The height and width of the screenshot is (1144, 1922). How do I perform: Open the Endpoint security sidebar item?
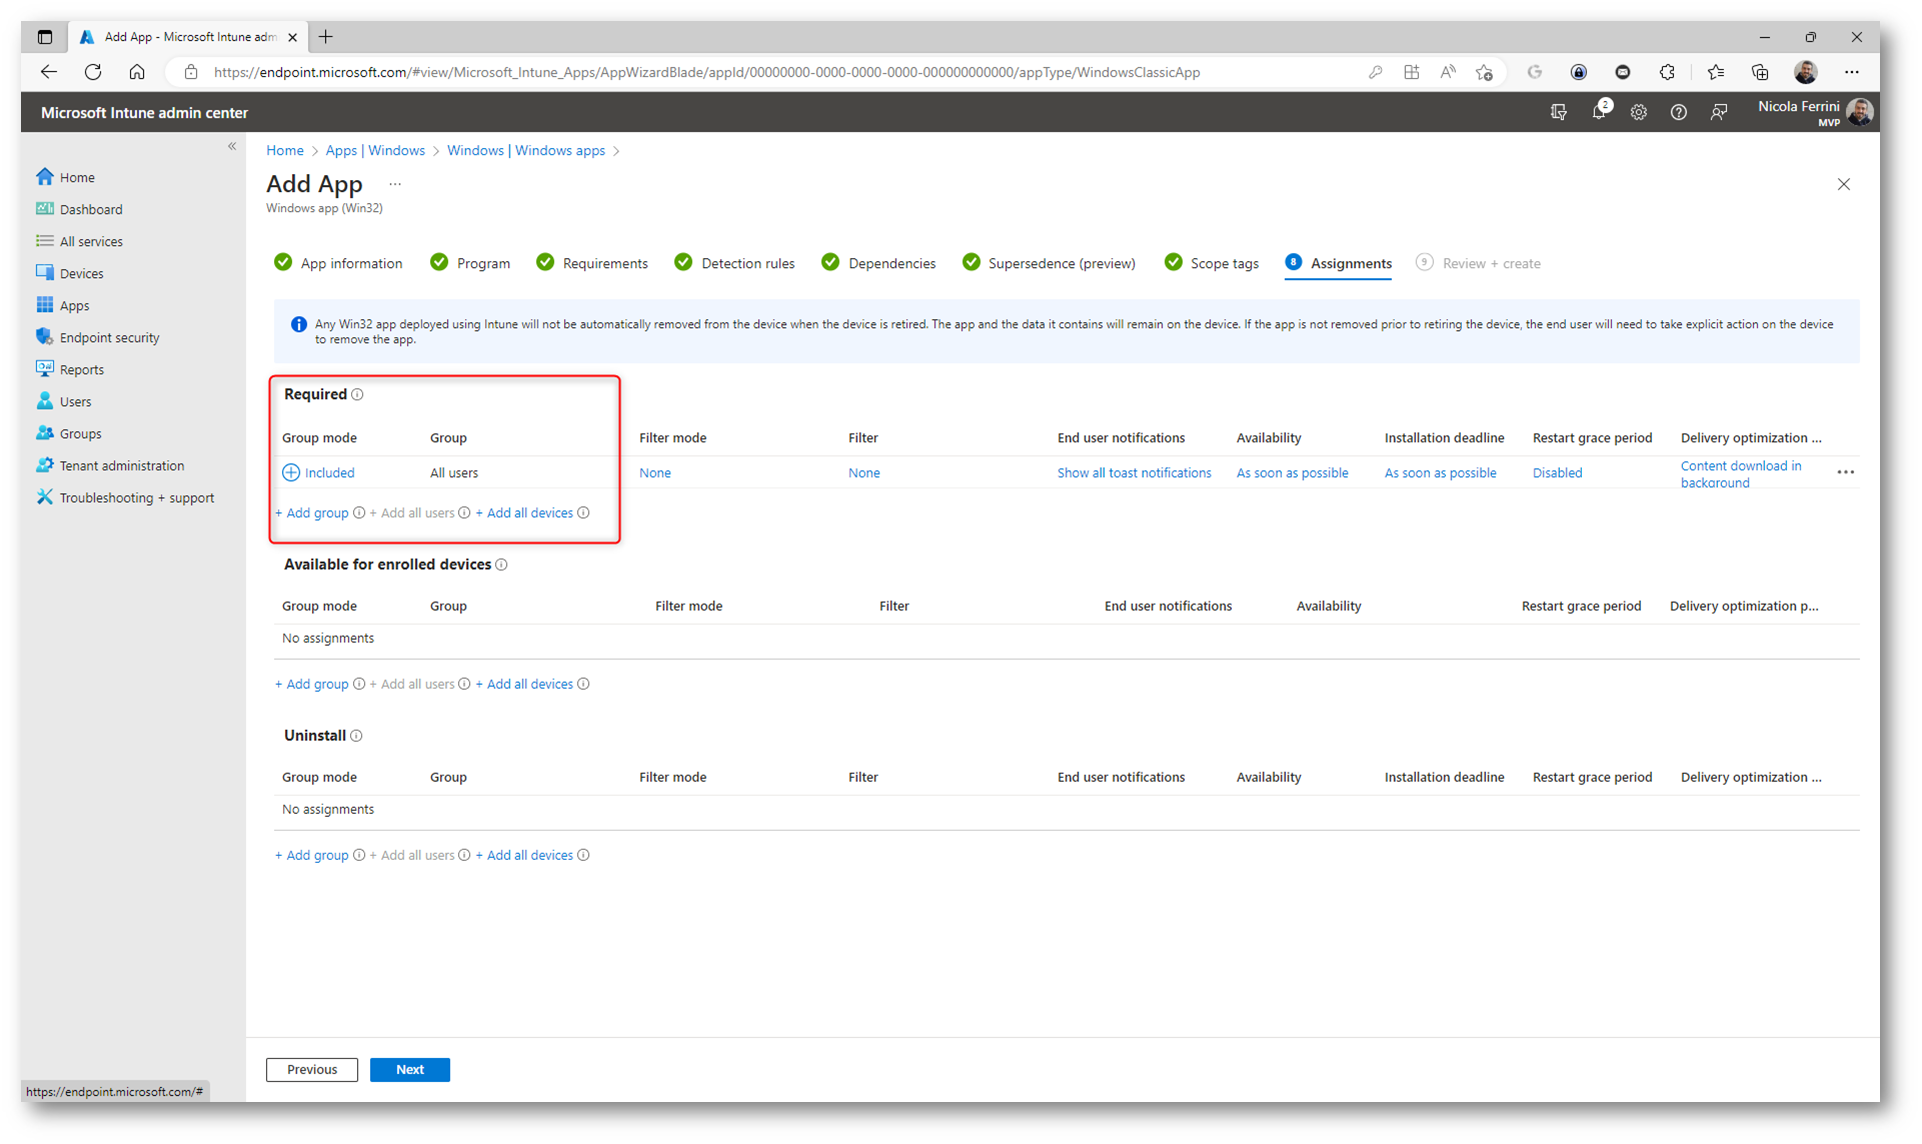coord(109,338)
